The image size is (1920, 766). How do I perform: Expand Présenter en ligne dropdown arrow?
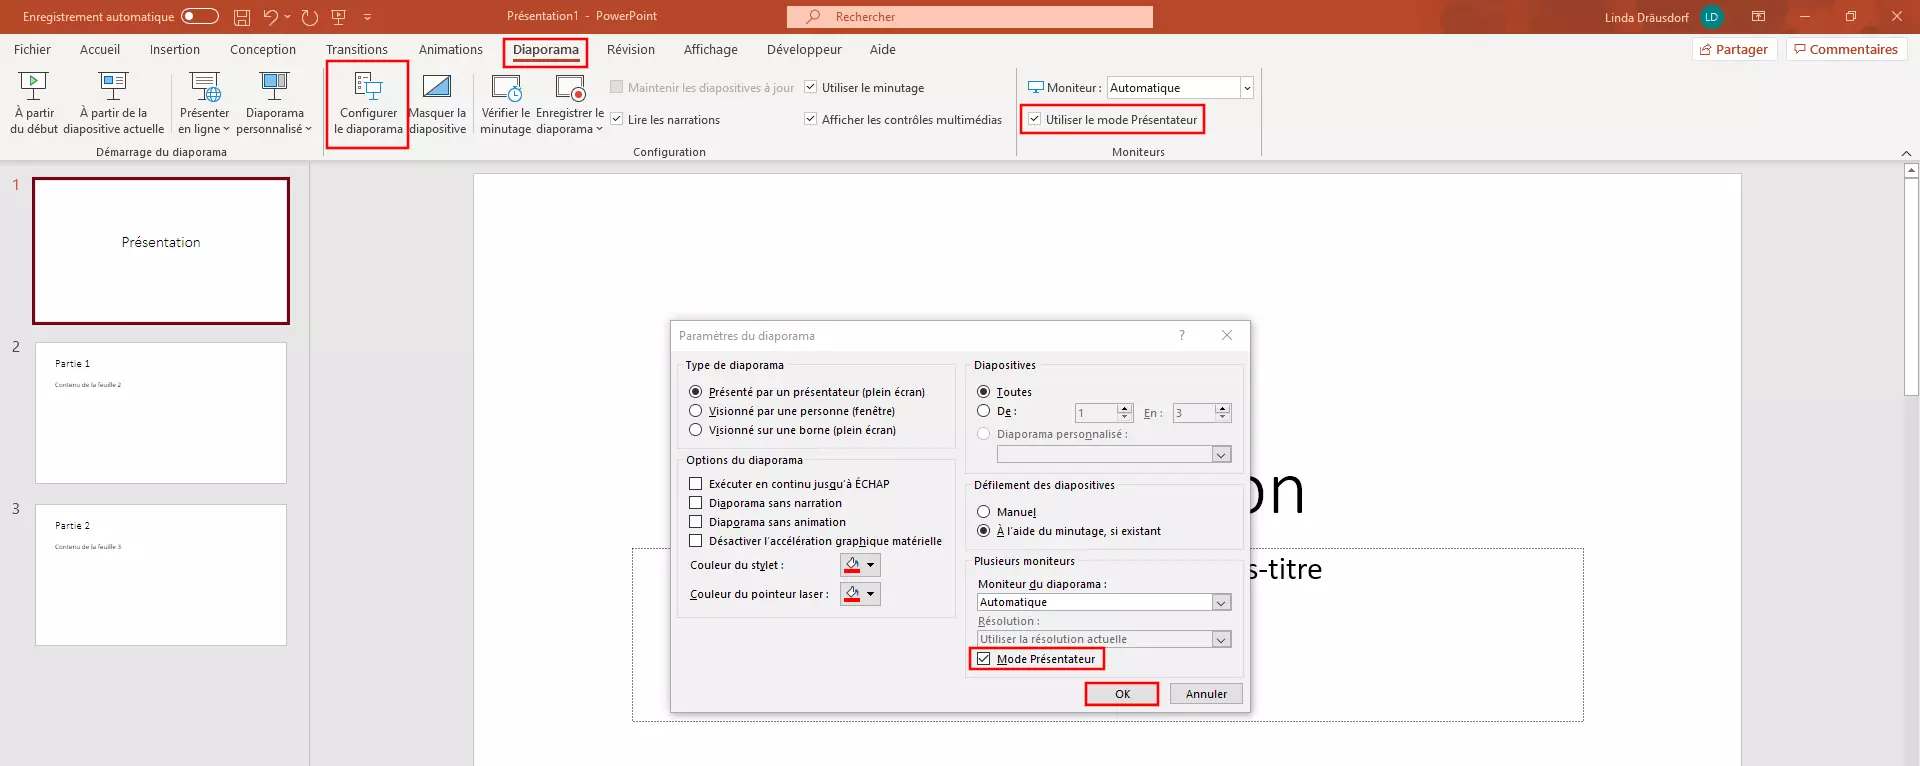[x=226, y=129]
